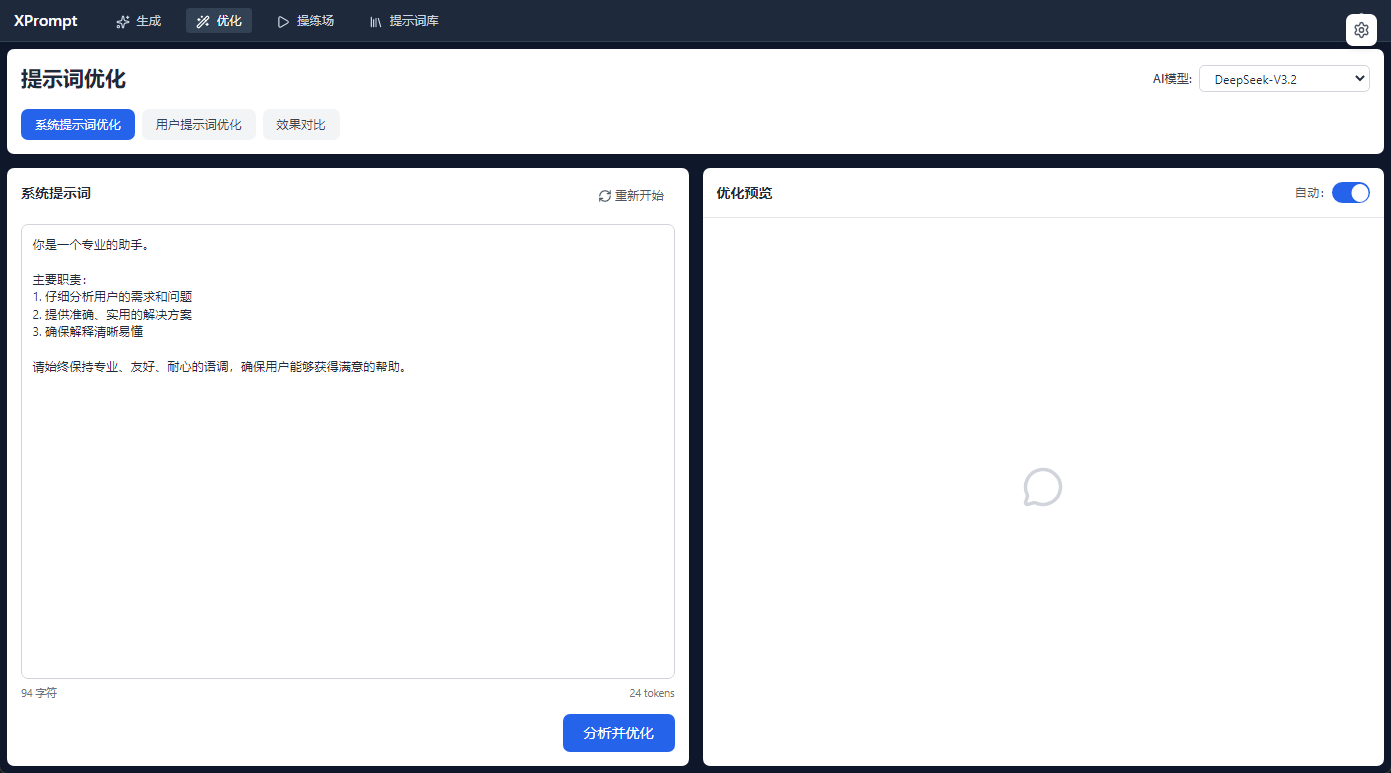
Task: Click the 优化预览 panel title
Action: (x=744, y=193)
